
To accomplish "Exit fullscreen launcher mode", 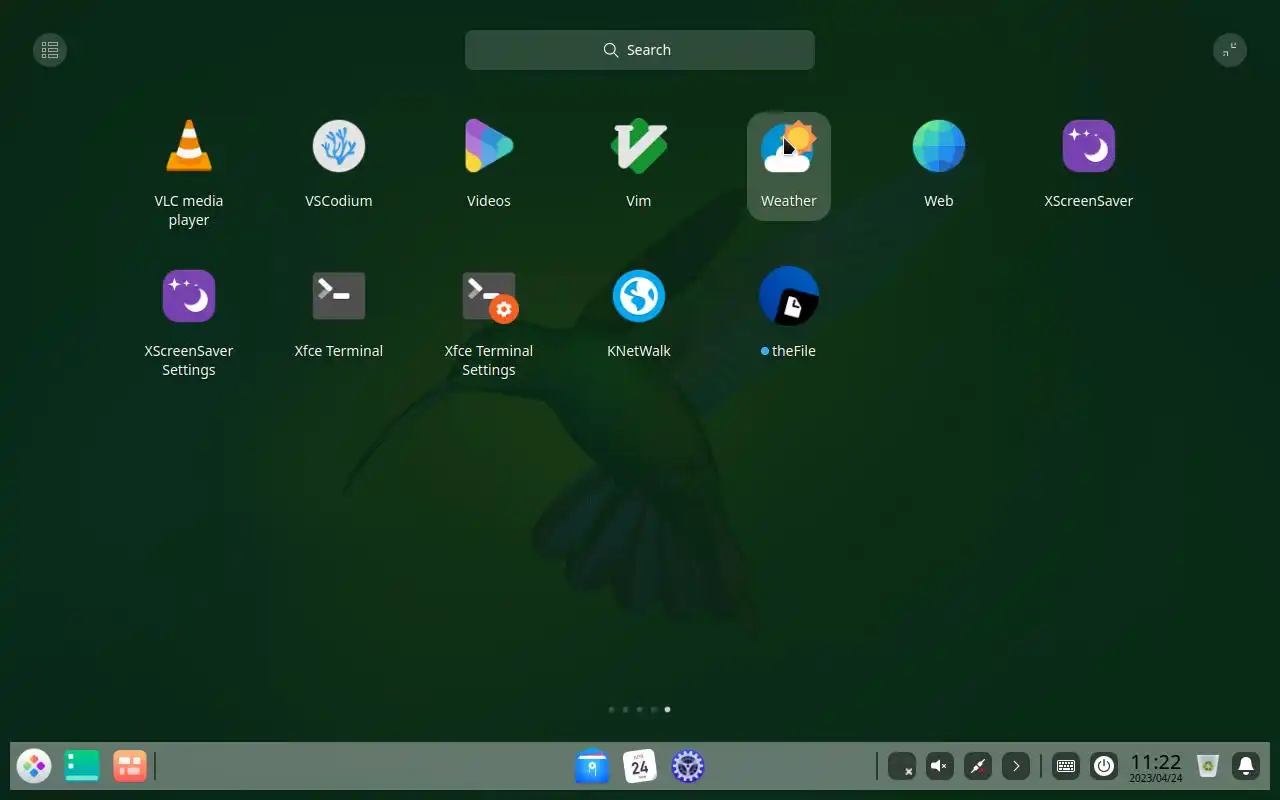I will [x=1230, y=50].
